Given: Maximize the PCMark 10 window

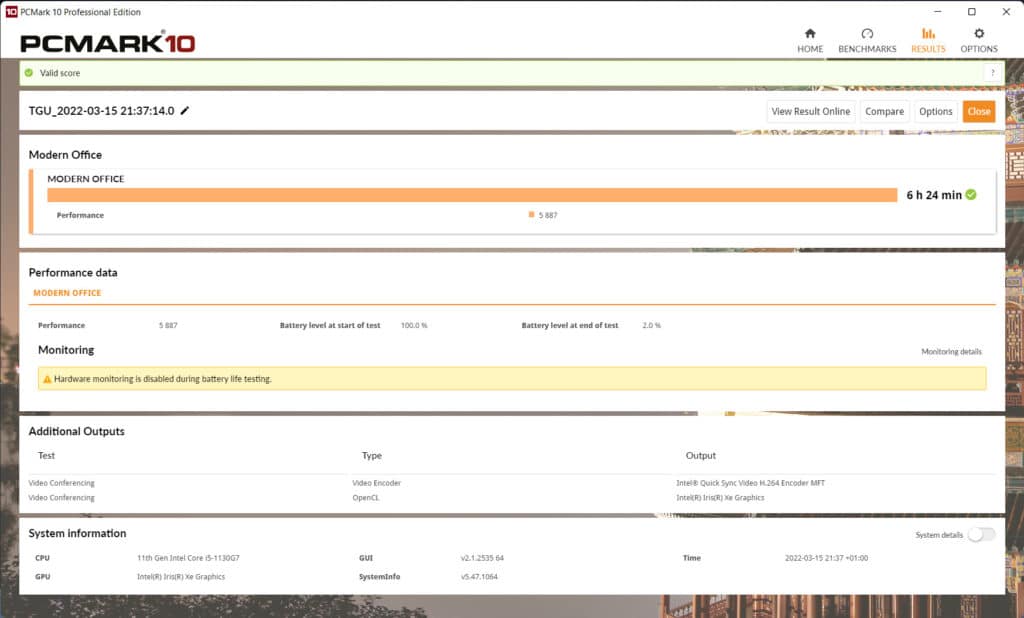Looking at the screenshot, I should coord(972,12).
